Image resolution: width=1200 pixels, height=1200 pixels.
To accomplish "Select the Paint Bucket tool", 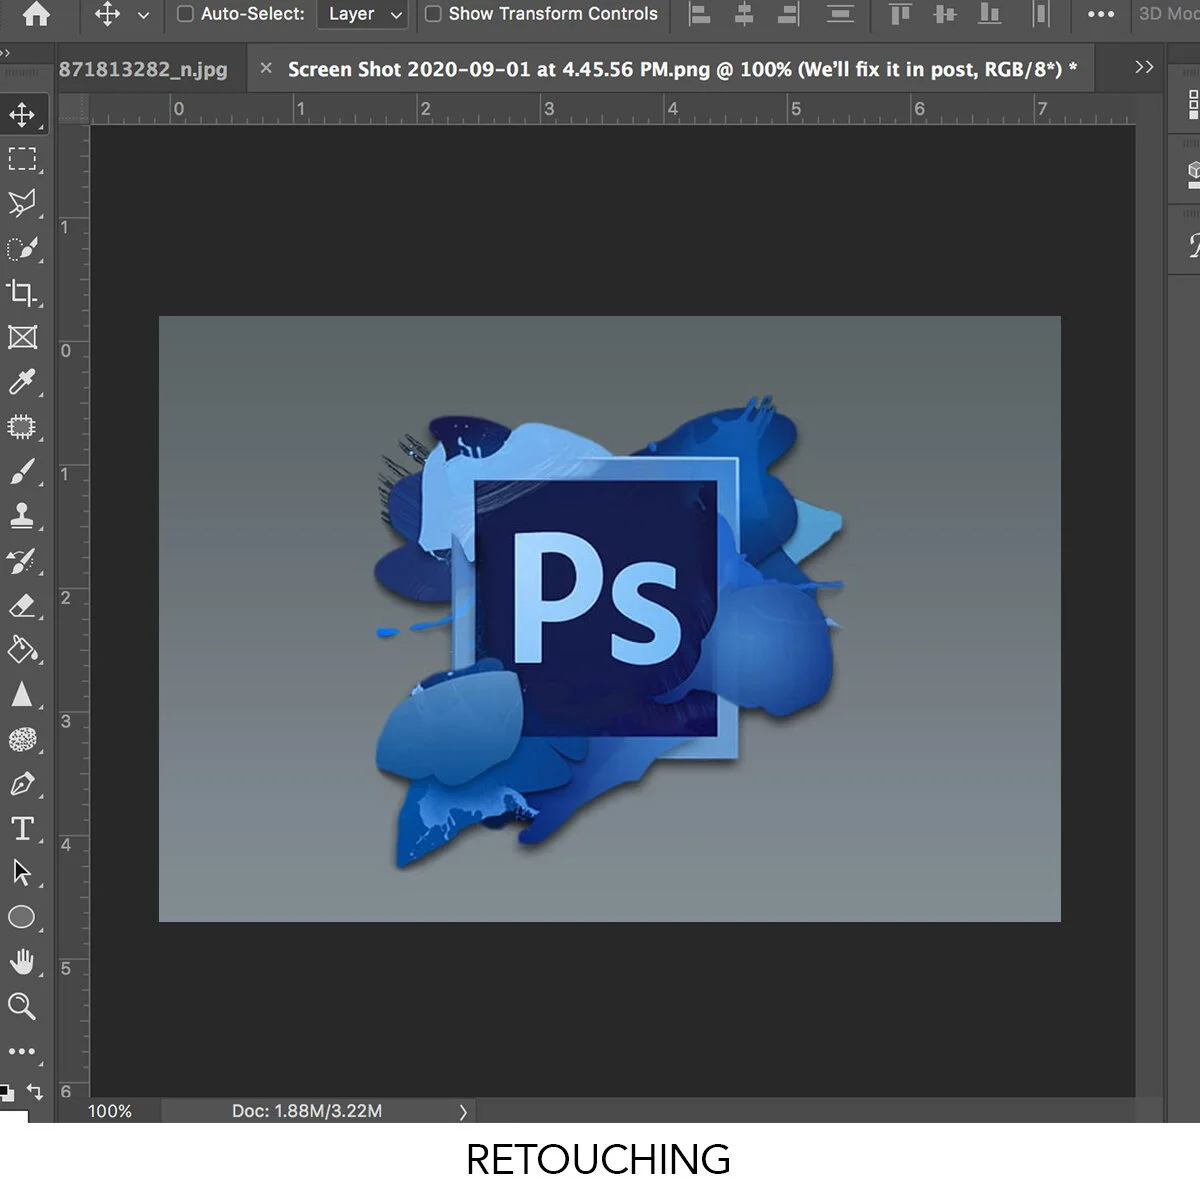I will pos(22,649).
